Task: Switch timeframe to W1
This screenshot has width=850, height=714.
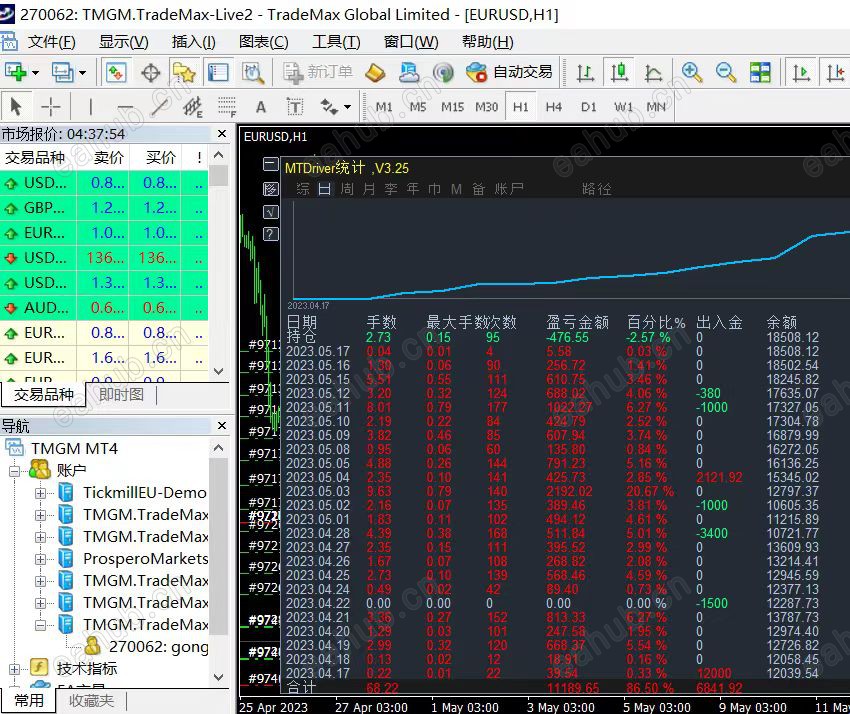Action: click(623, 107)
